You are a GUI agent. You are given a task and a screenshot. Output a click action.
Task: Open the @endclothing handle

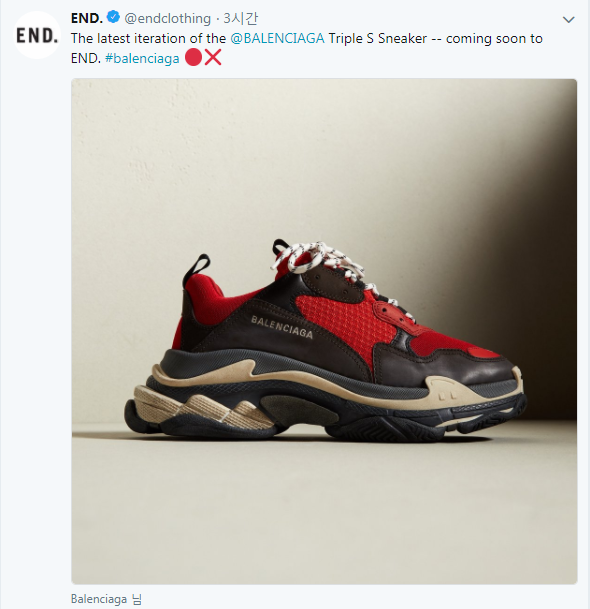167,18
